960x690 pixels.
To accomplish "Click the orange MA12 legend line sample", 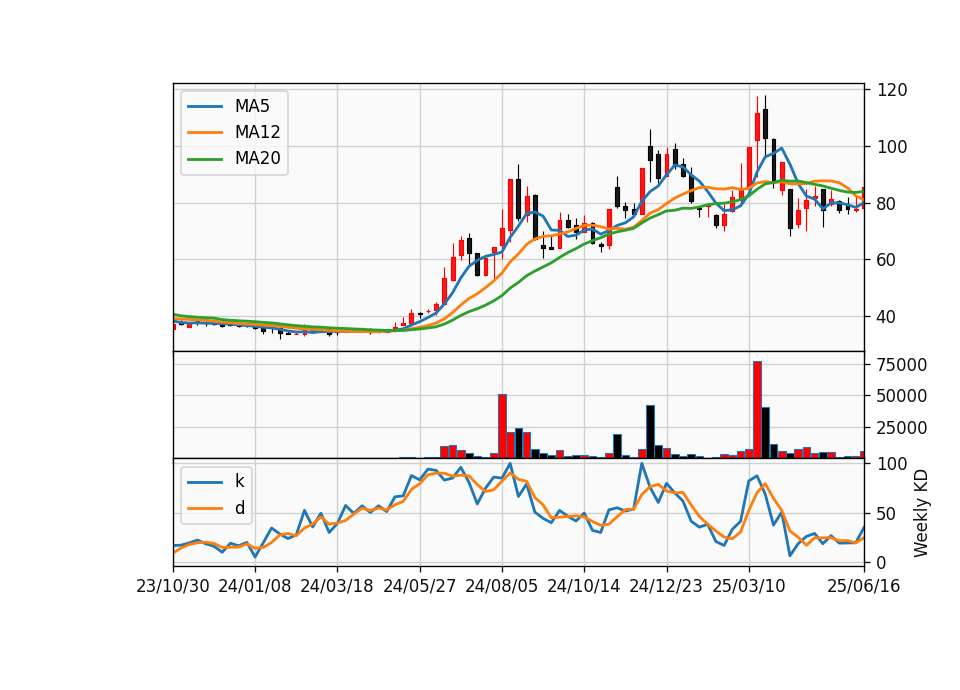I will (205, 132).
